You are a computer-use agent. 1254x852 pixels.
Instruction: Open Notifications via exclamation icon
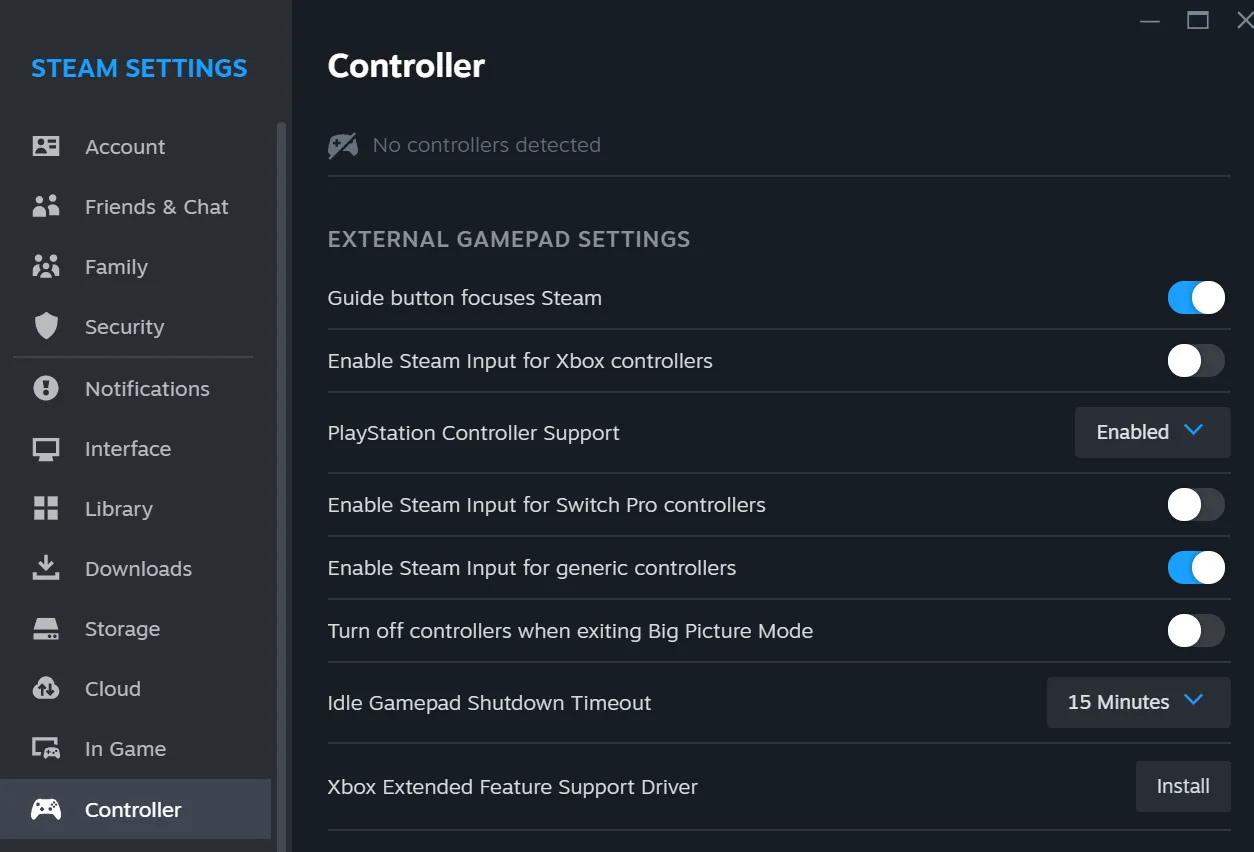(46, 388)
